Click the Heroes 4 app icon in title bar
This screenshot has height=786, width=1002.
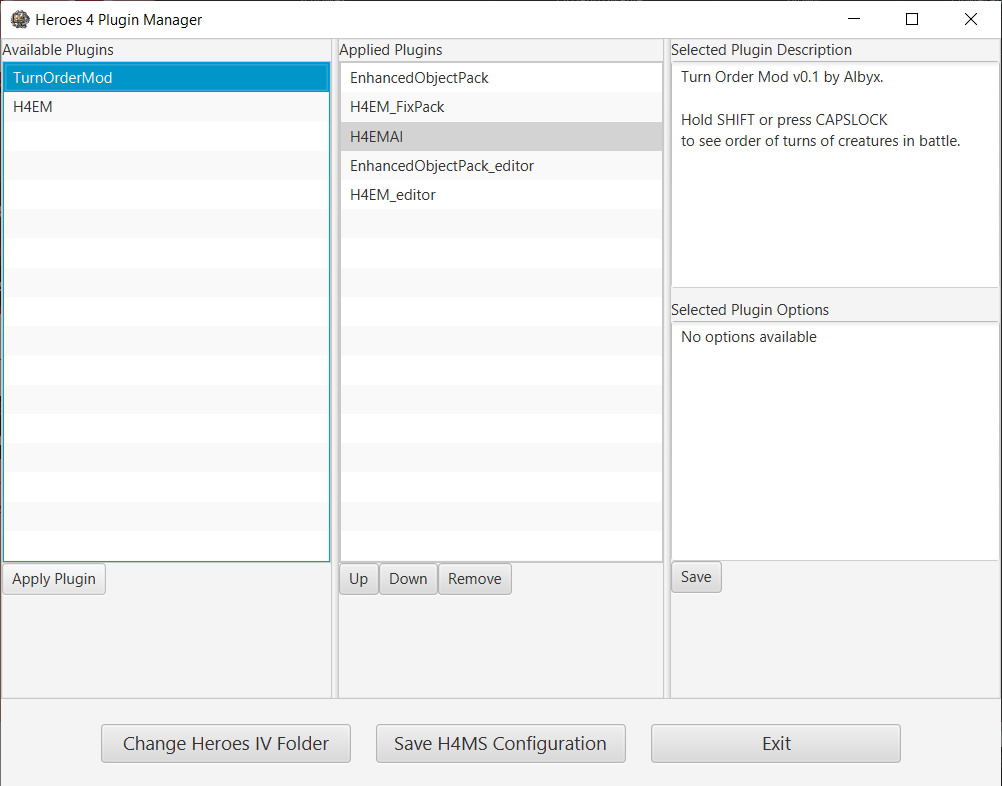point(20,19)
